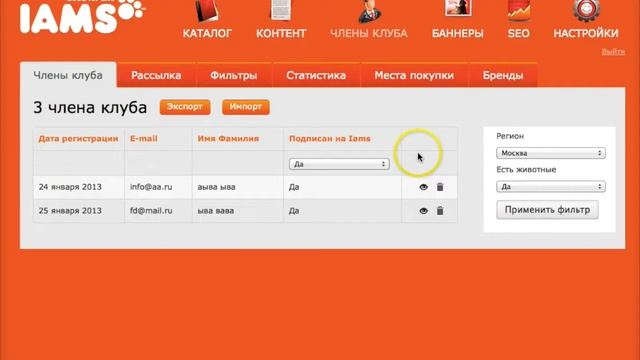The width and height of the screenshot is (640, 360).
Task: Delete member info@aa.ru with trash icon
Action: (440, 187)
